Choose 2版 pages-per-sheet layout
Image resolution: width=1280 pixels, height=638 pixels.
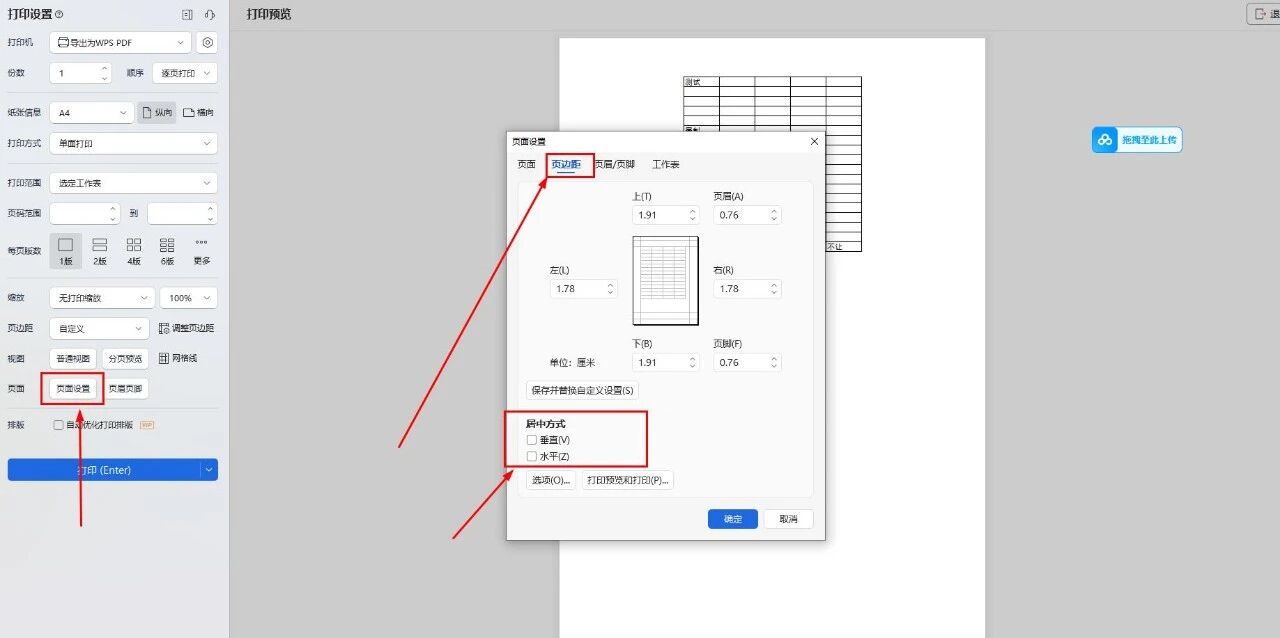(x=100, y=250)
